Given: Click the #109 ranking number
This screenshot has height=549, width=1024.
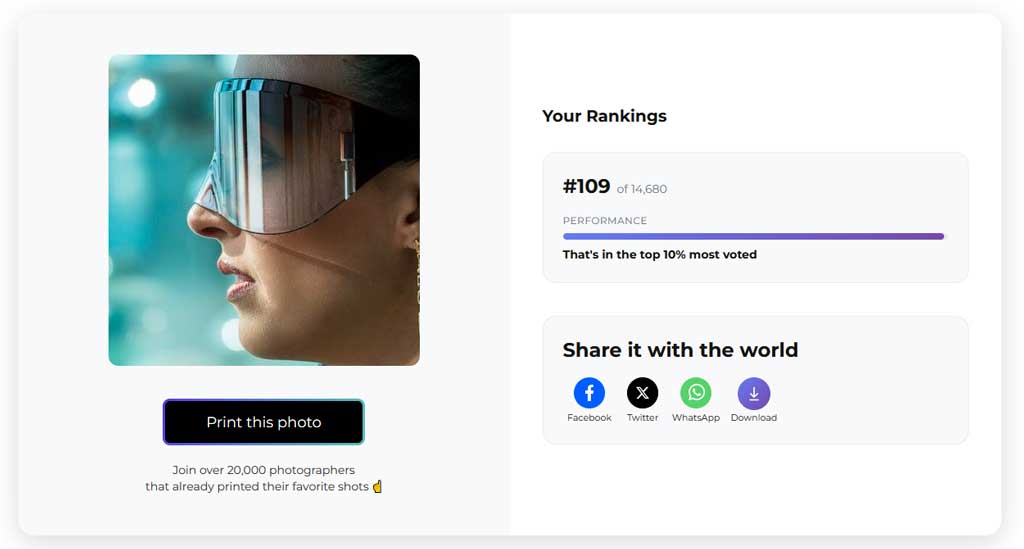Looking at the screenshot, I should 586,187.
